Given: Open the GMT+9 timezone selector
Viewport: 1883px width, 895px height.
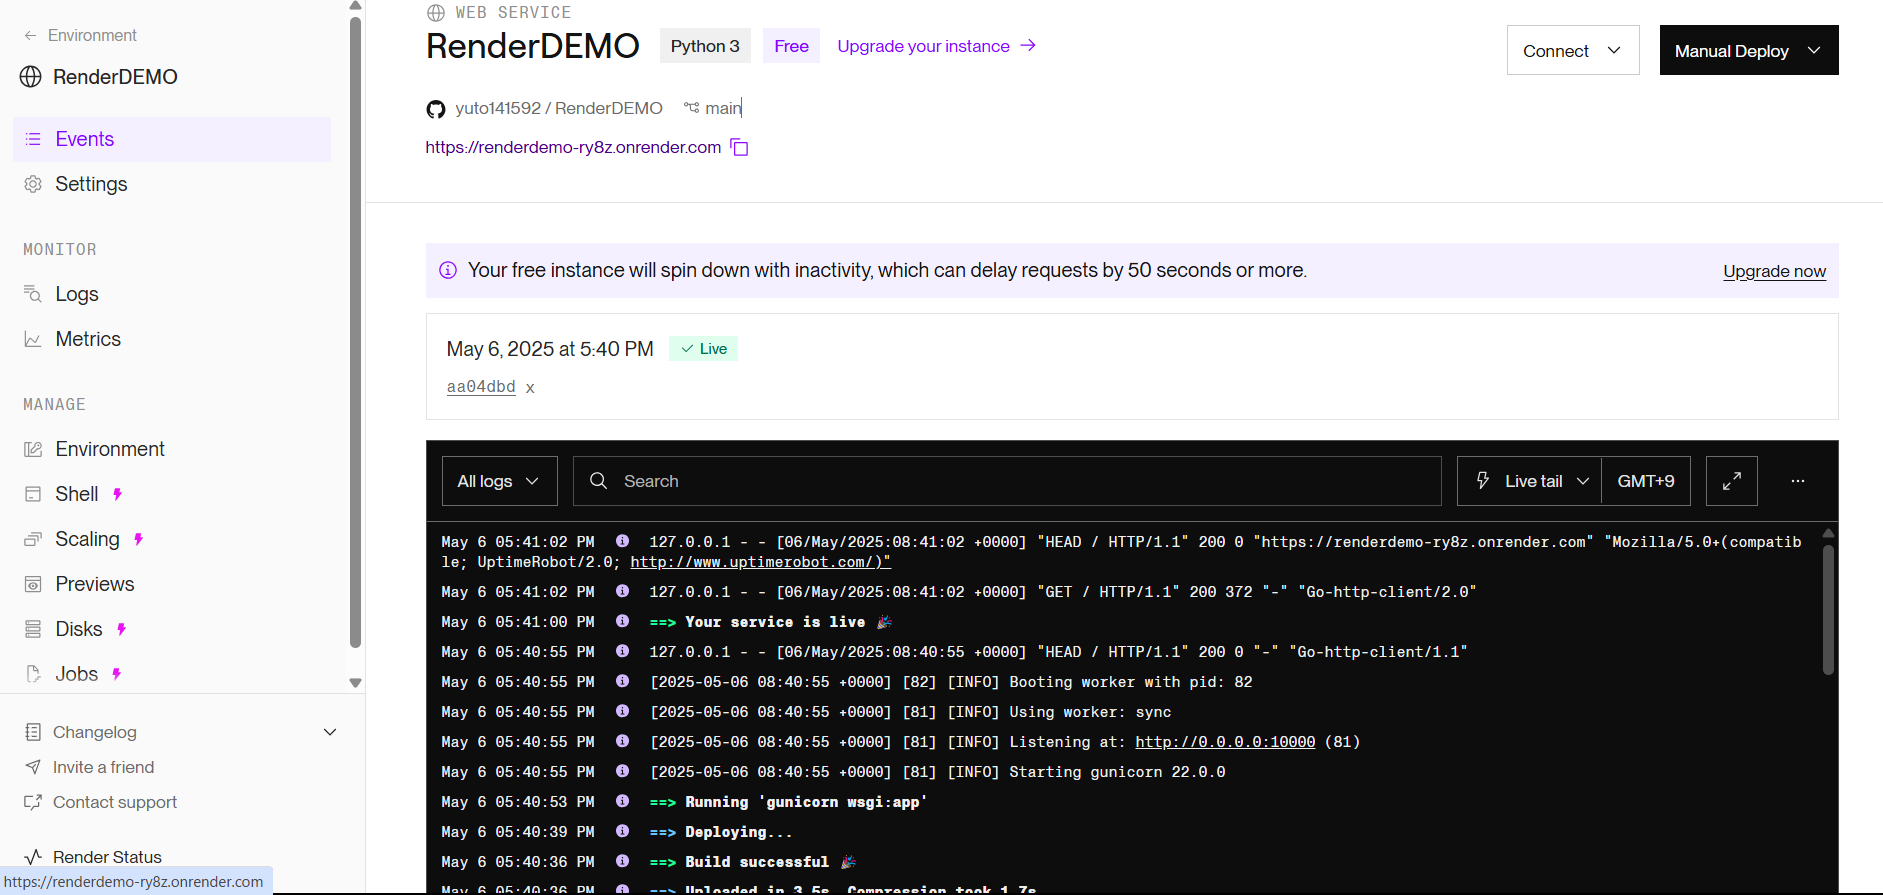Looking at the screenshot, I should [x=1646, y=481].
